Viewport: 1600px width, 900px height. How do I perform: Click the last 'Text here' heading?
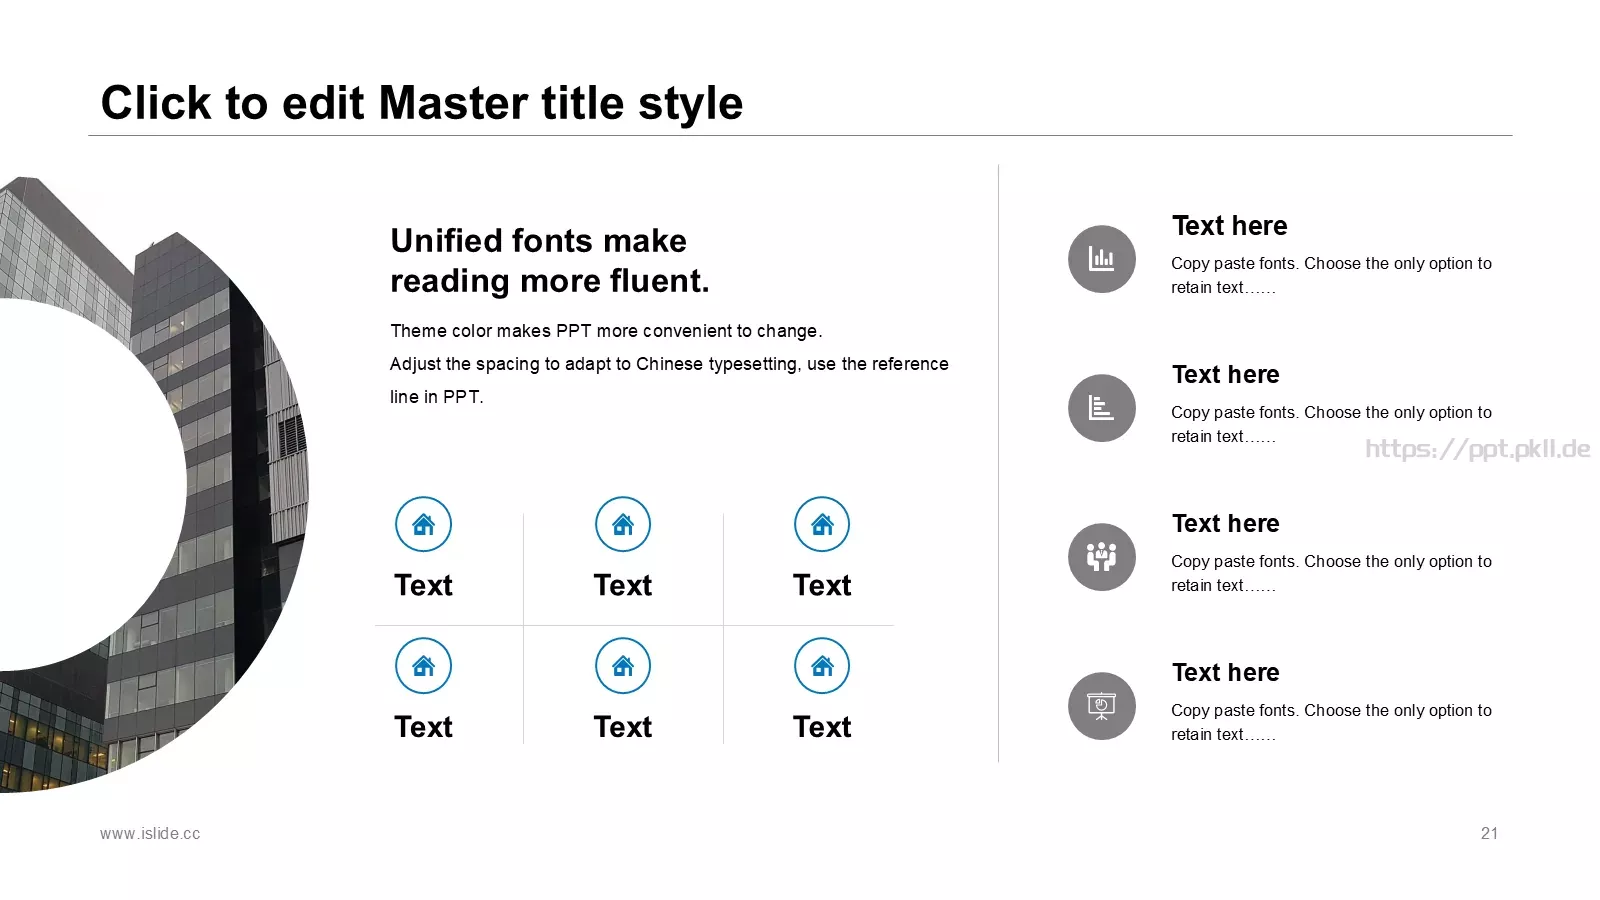point(1225,673)
